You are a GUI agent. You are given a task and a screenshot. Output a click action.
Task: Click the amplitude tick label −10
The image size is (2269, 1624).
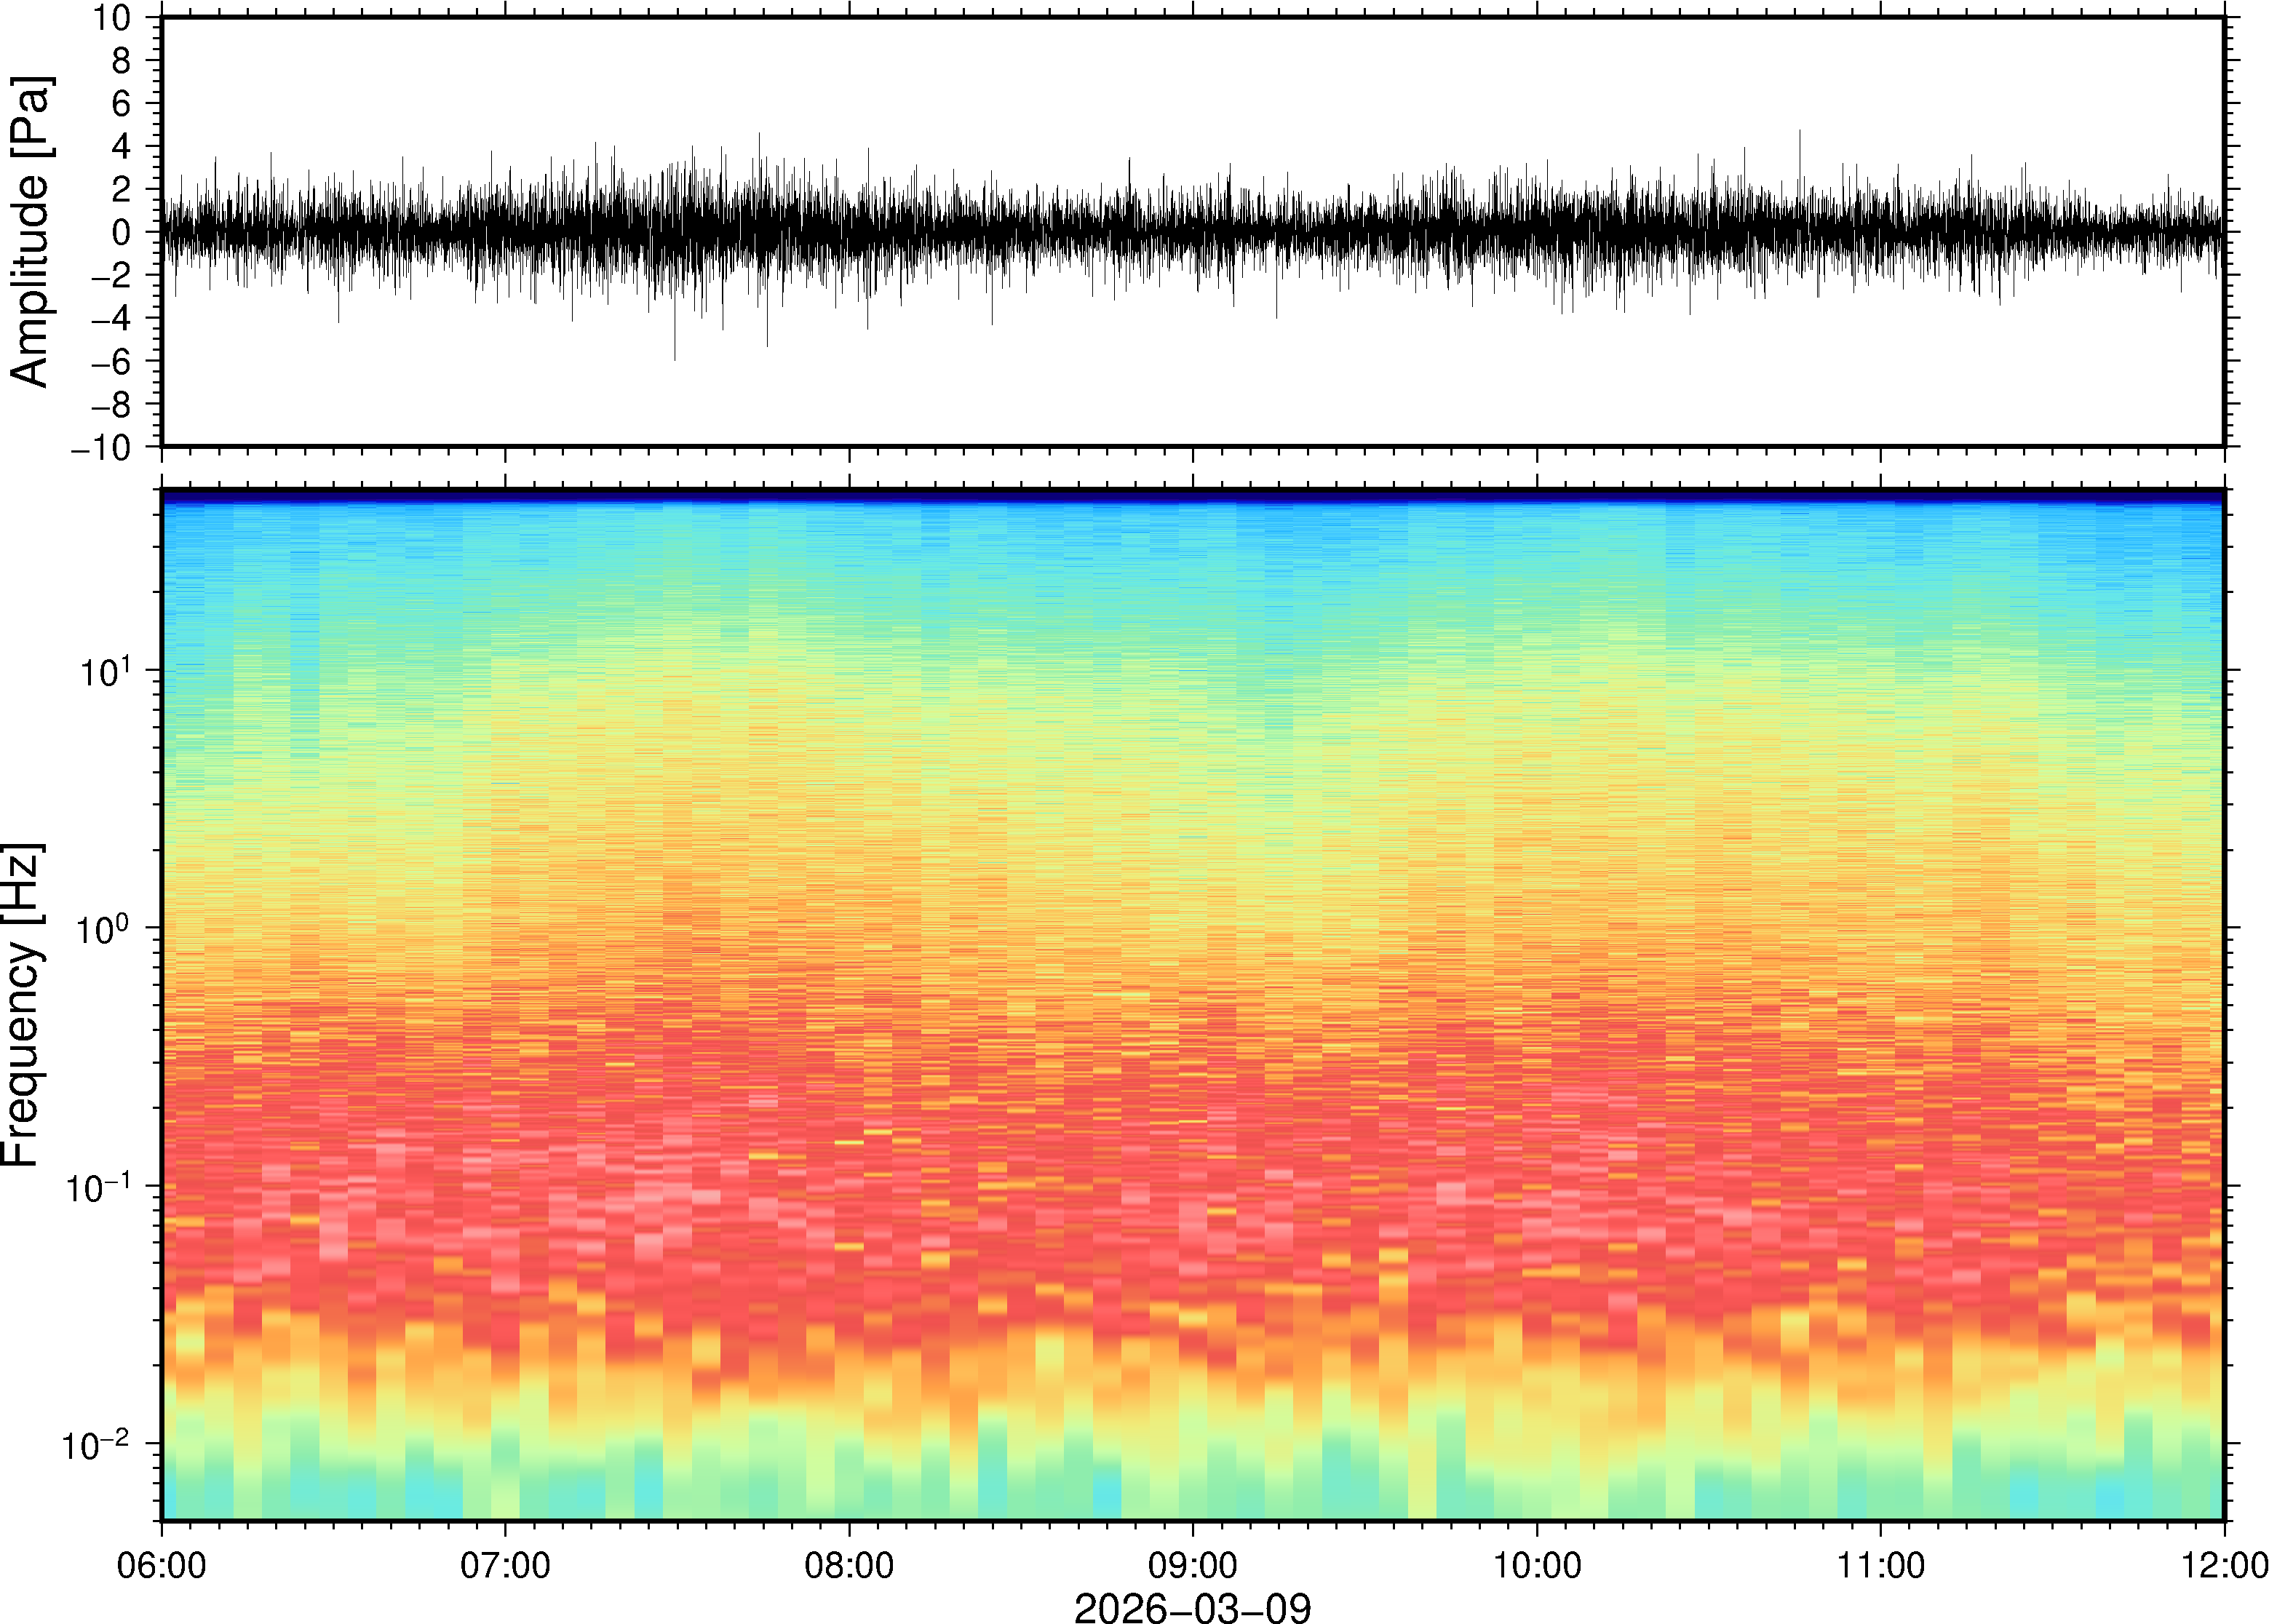[x=100, y=448]
